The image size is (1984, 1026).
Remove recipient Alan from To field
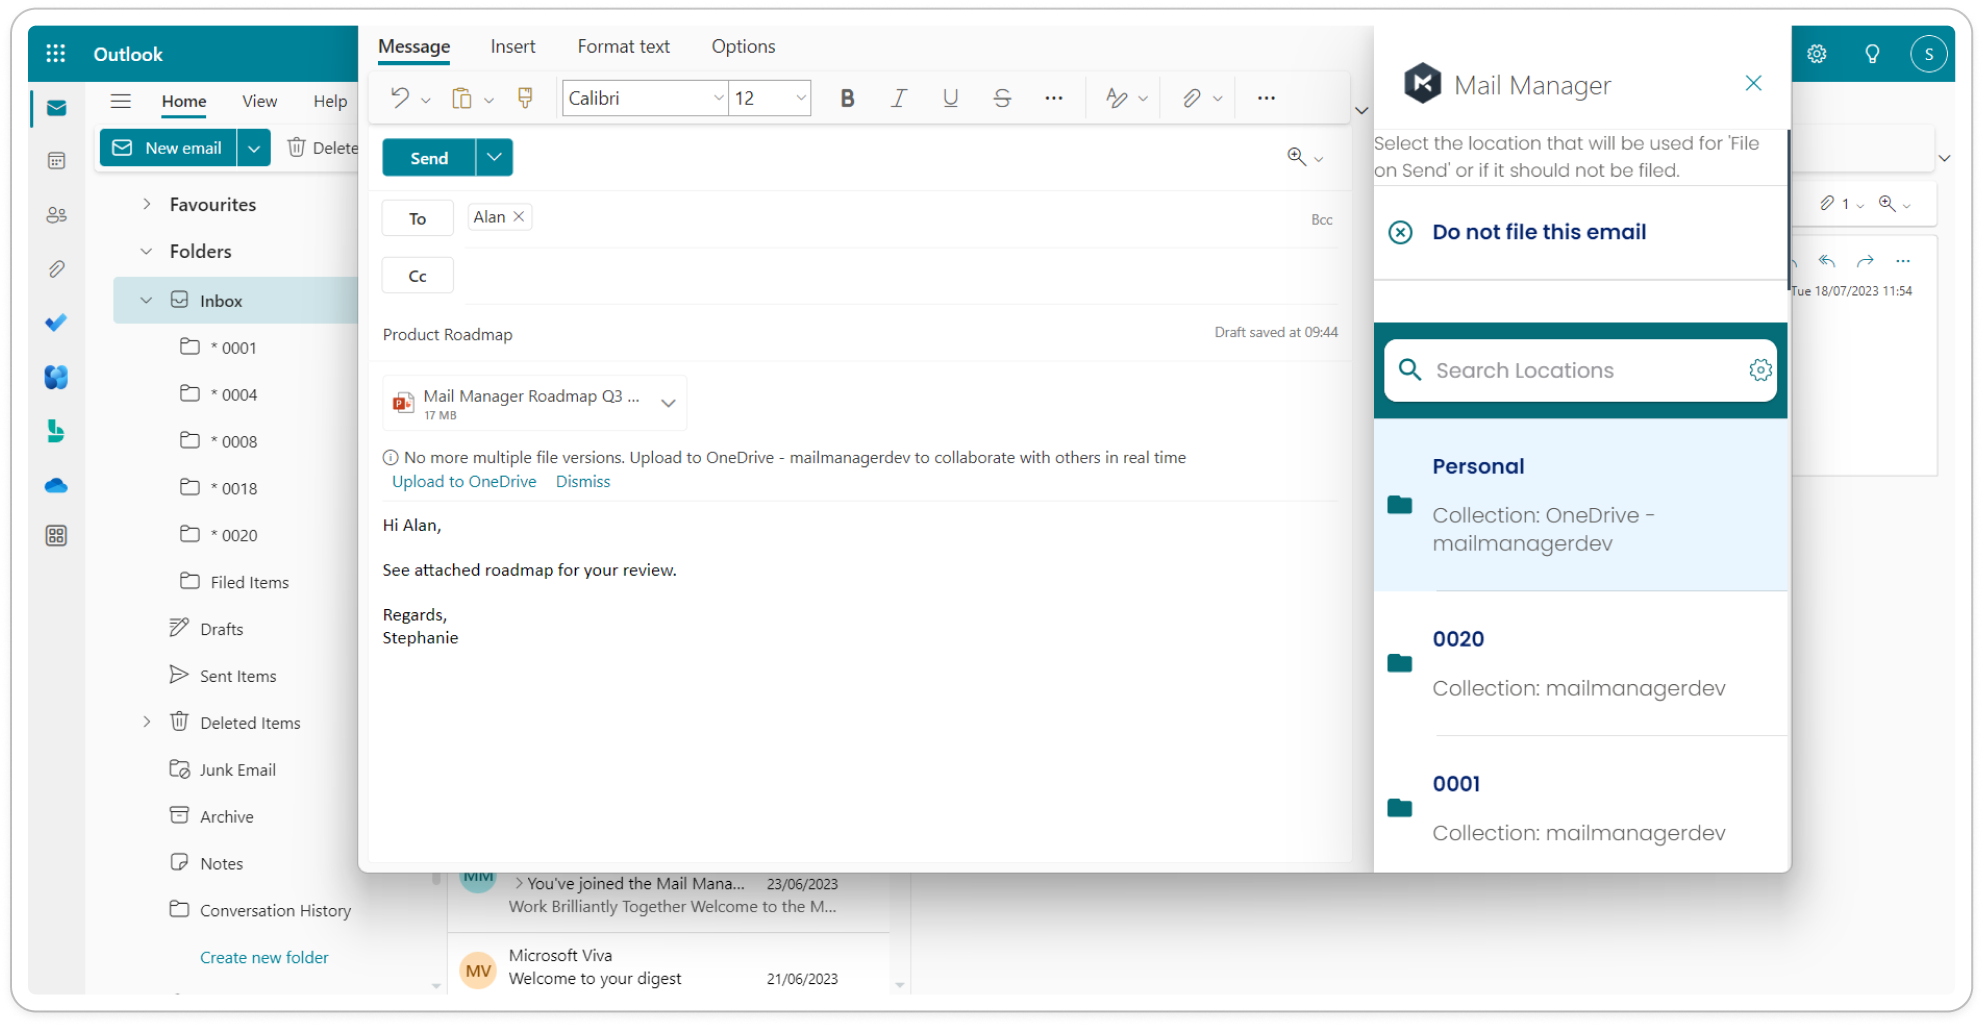pos(519,217)
